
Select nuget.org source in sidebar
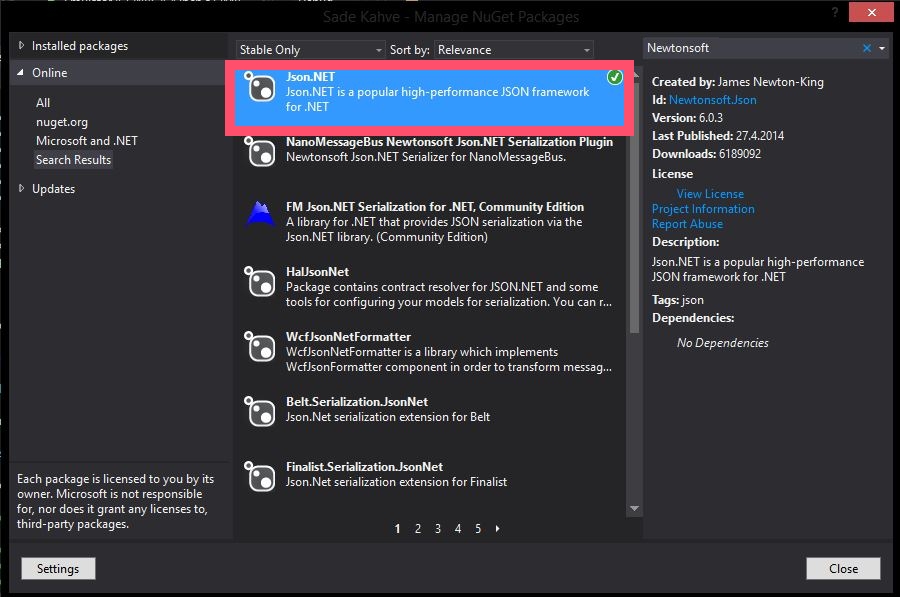click(x=62, y=122)
